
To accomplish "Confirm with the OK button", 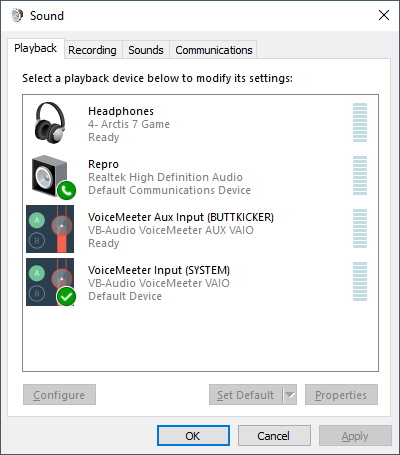I will (193, 436).
